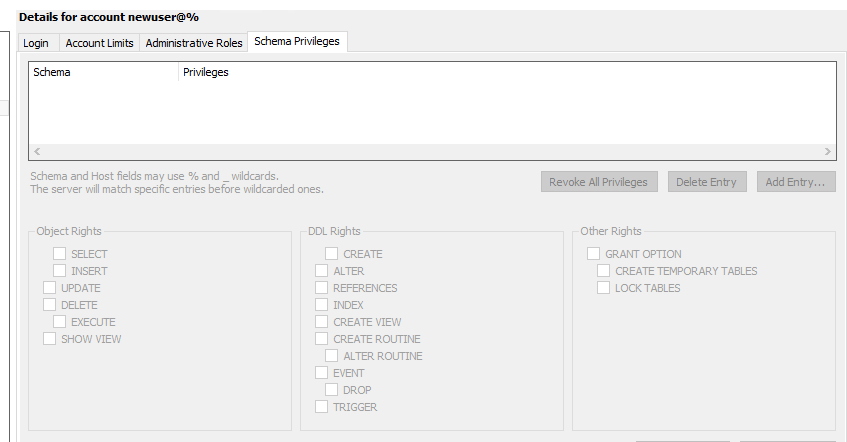Open the Account Limits tab
The height and width of the screenshot is (442, 847).
click(99, 43)
